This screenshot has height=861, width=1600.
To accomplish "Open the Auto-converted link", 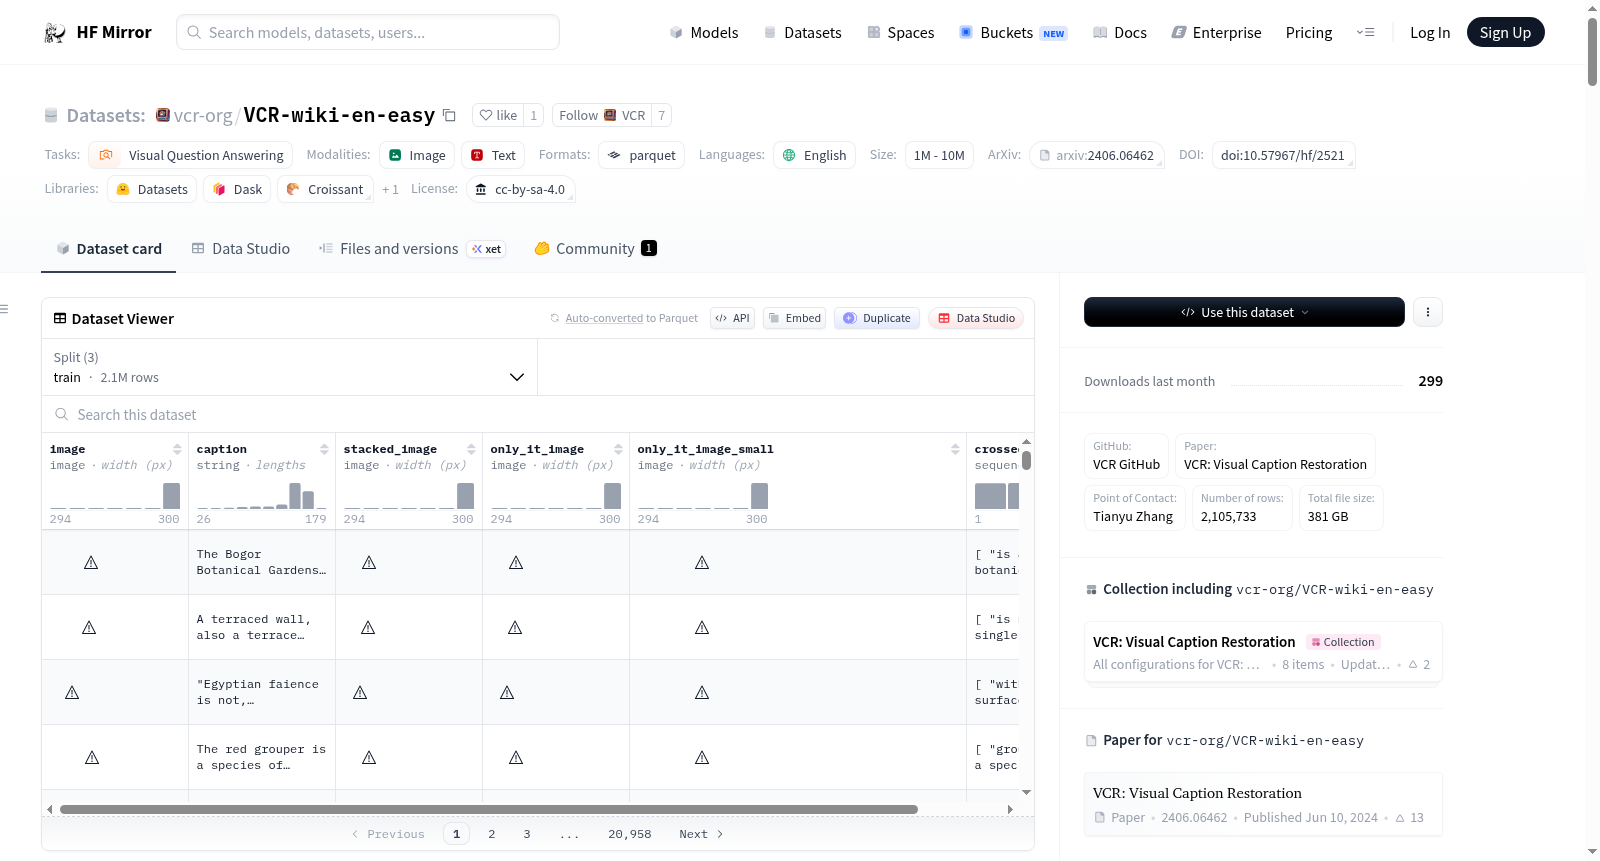I will coord(604,318).
